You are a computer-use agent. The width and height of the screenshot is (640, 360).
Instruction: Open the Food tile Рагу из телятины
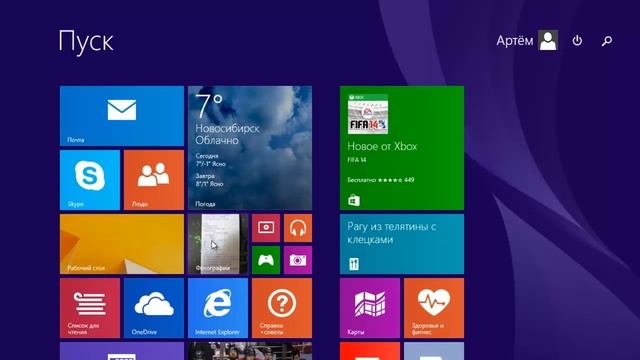402,244
